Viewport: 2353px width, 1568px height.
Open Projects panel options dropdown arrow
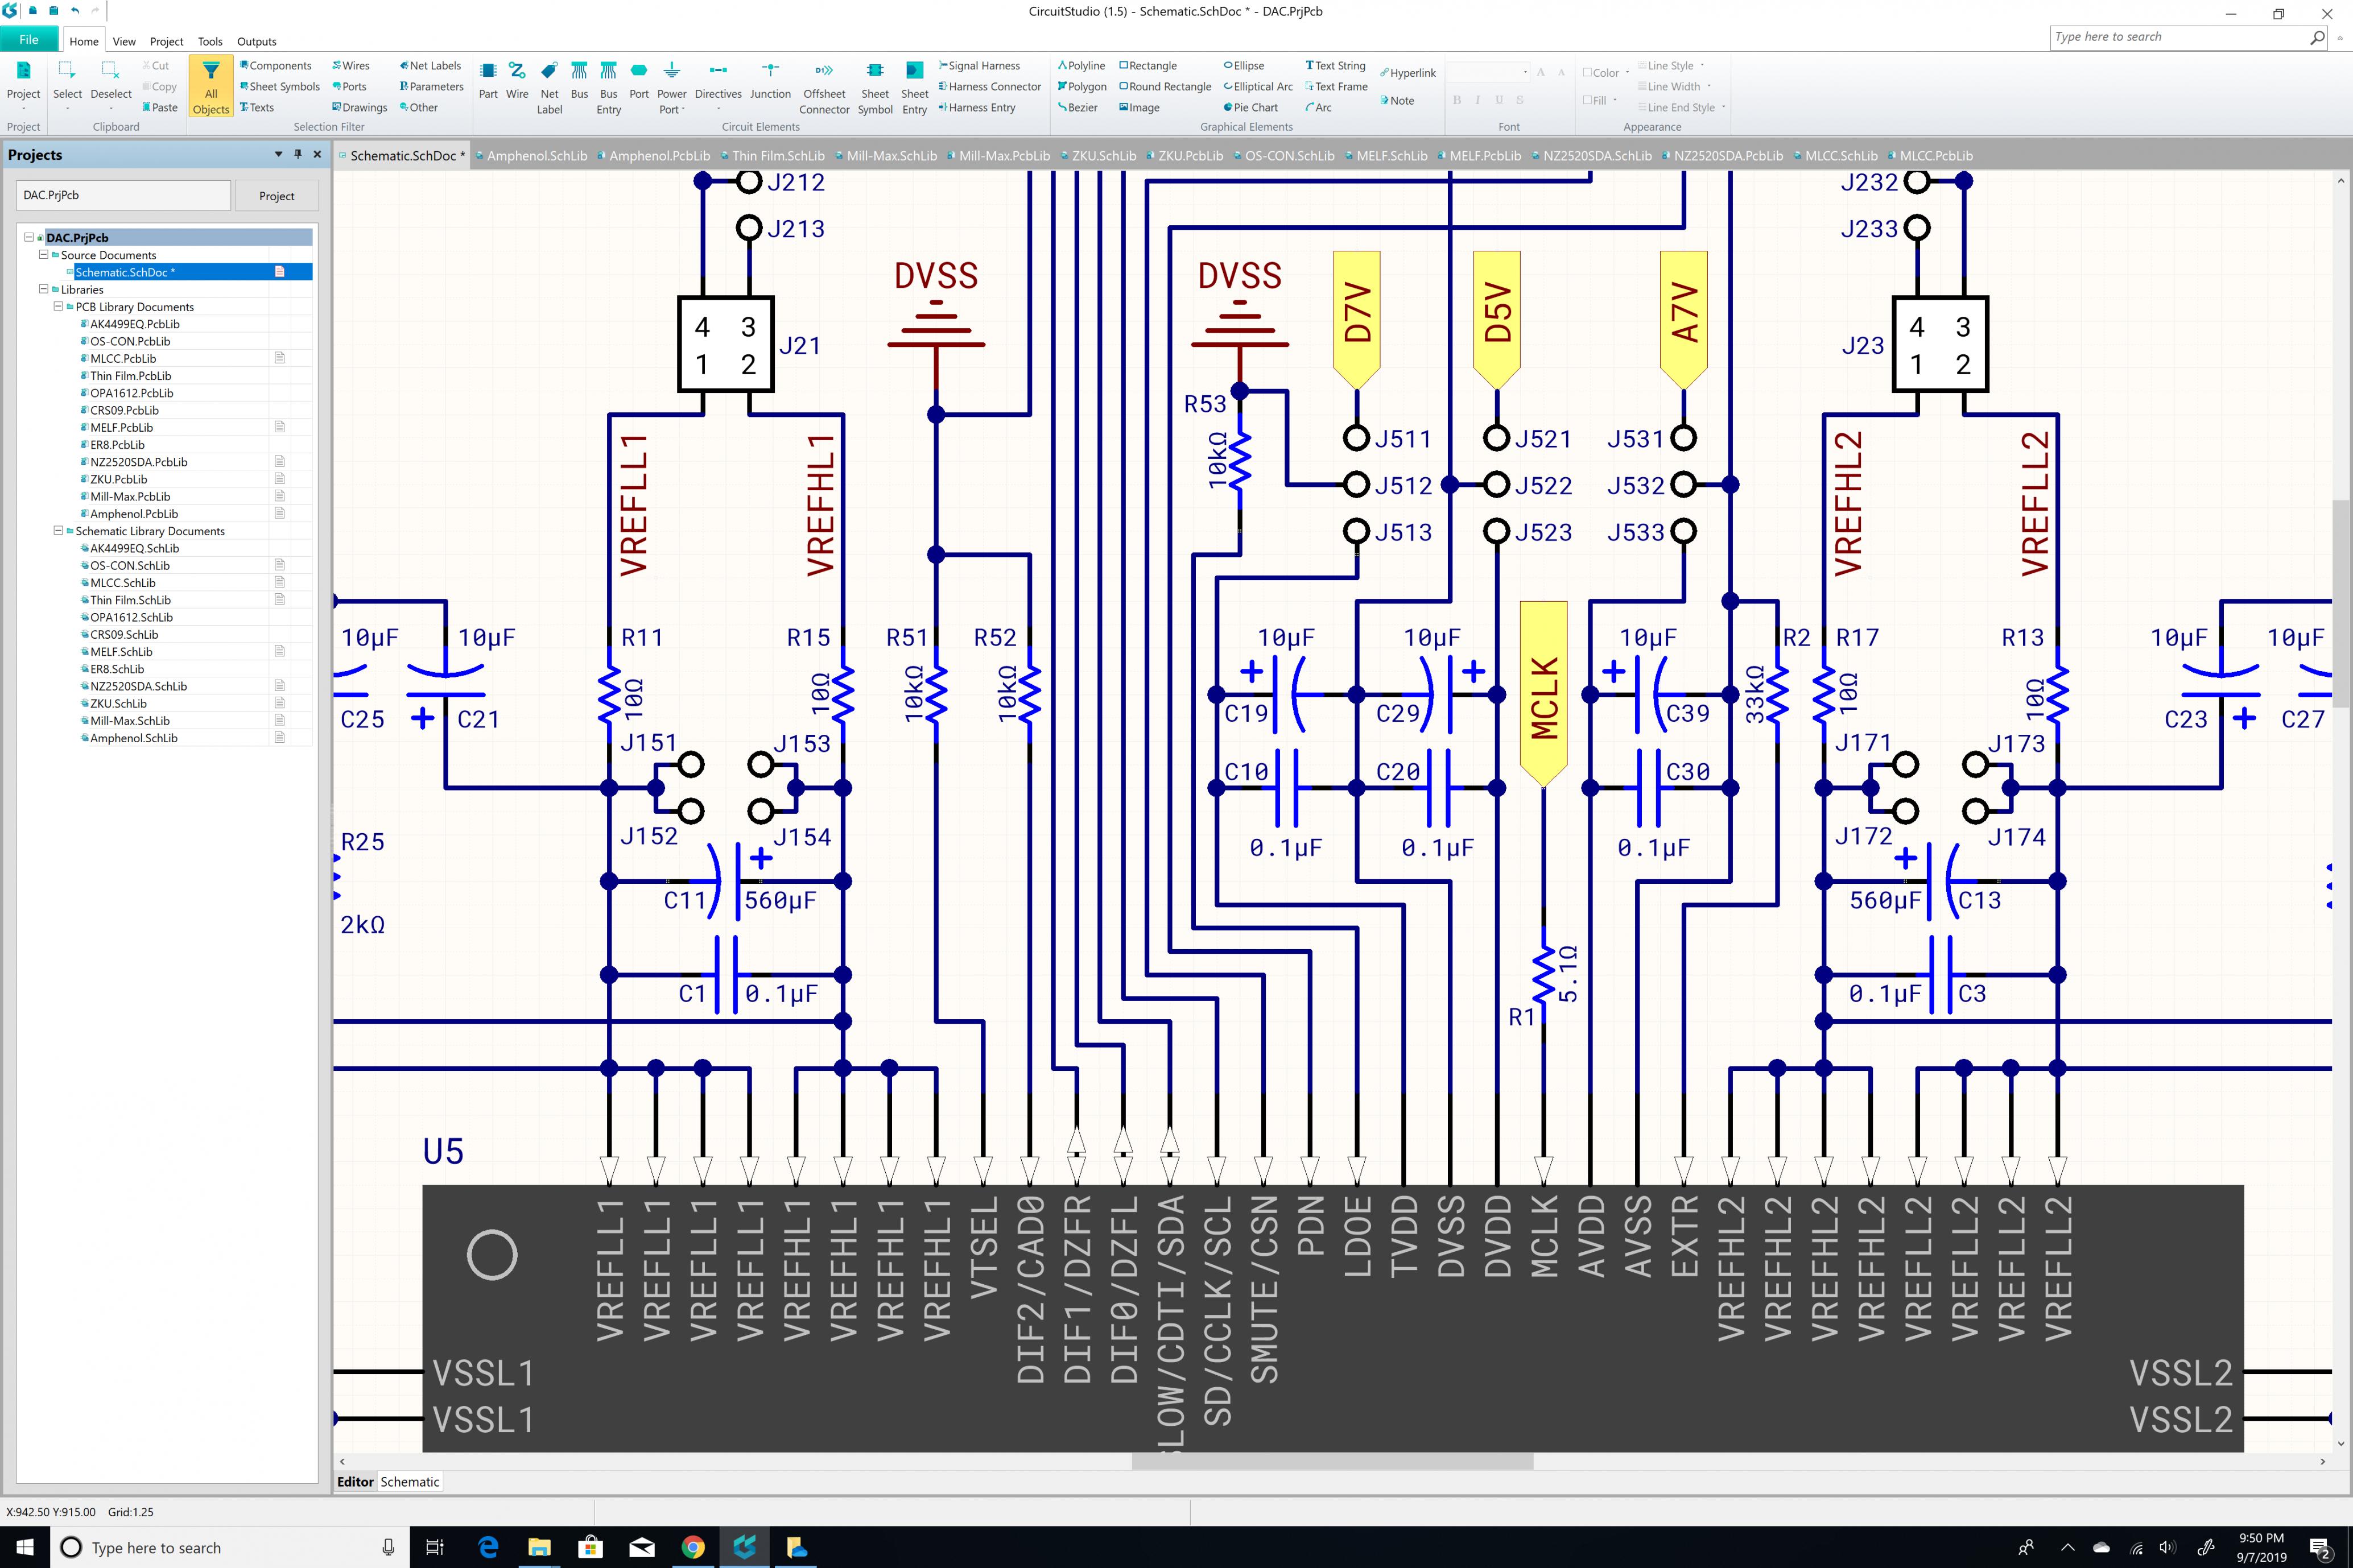(278, 154)
